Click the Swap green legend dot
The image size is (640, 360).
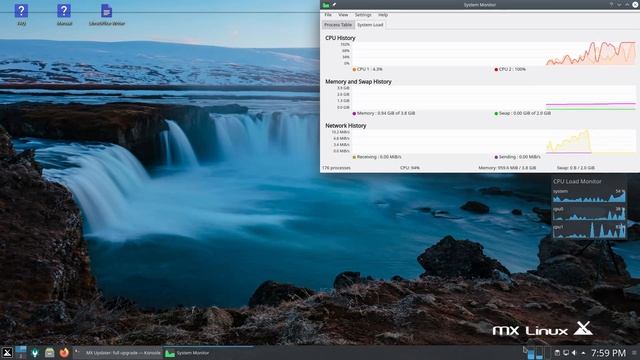point(496,113)
